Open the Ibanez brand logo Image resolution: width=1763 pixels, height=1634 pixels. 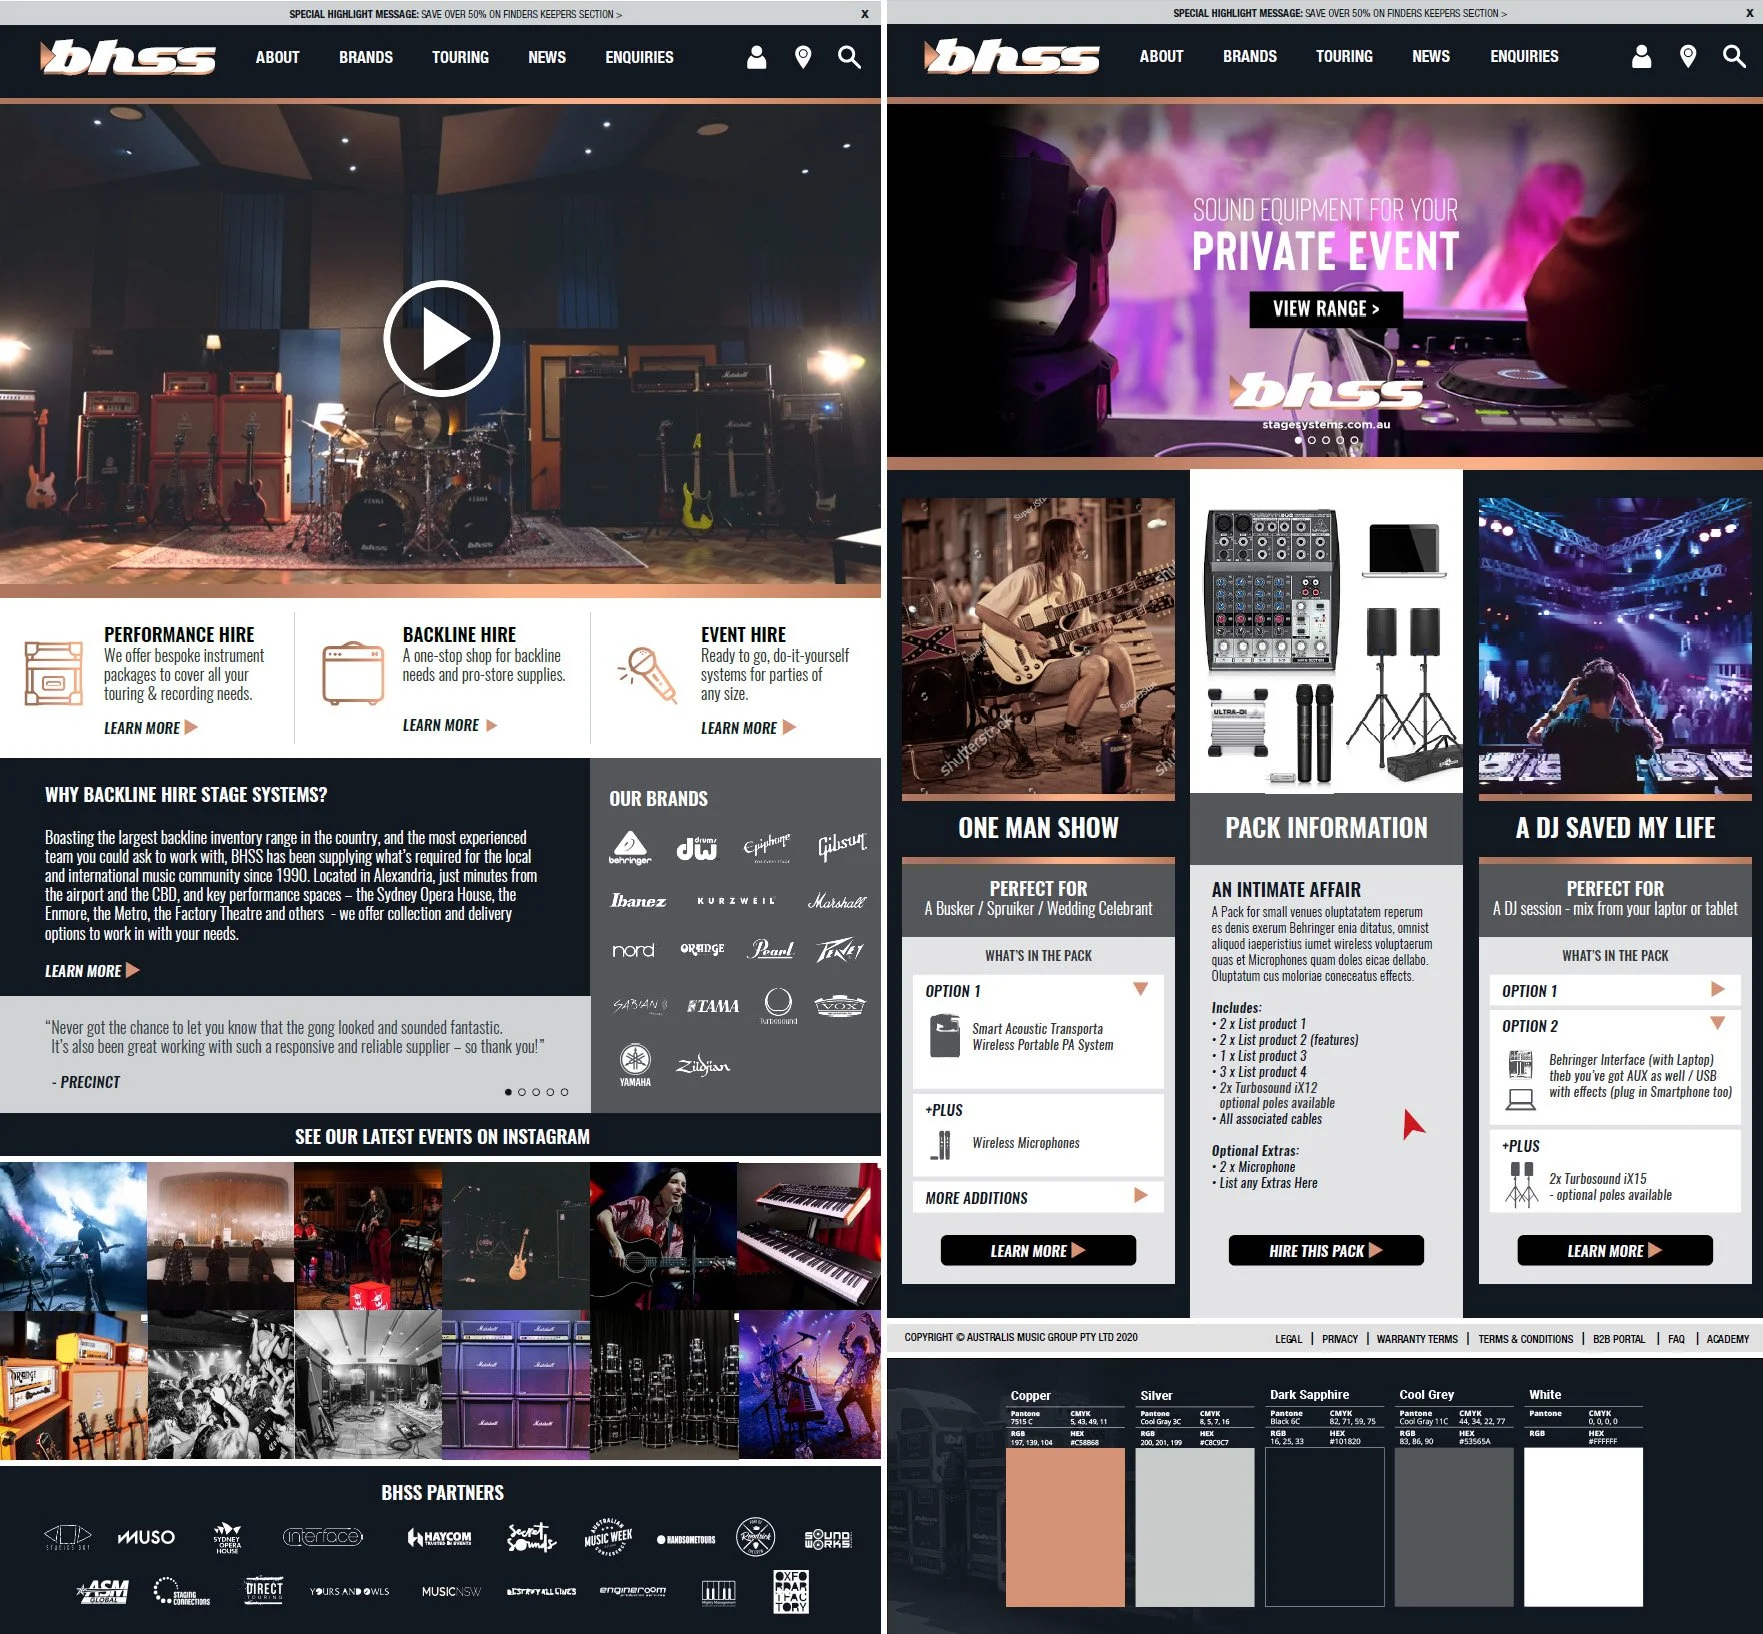point(638,901)
